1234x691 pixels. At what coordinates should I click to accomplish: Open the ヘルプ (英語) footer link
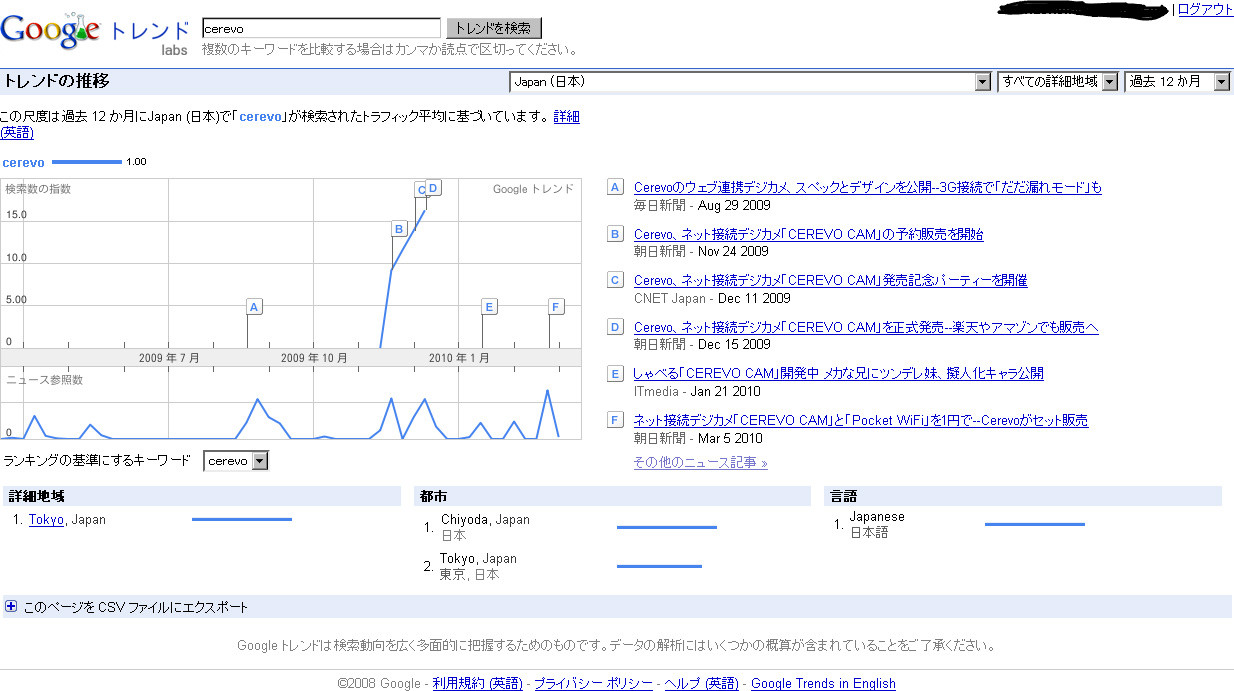pos(701,684)
